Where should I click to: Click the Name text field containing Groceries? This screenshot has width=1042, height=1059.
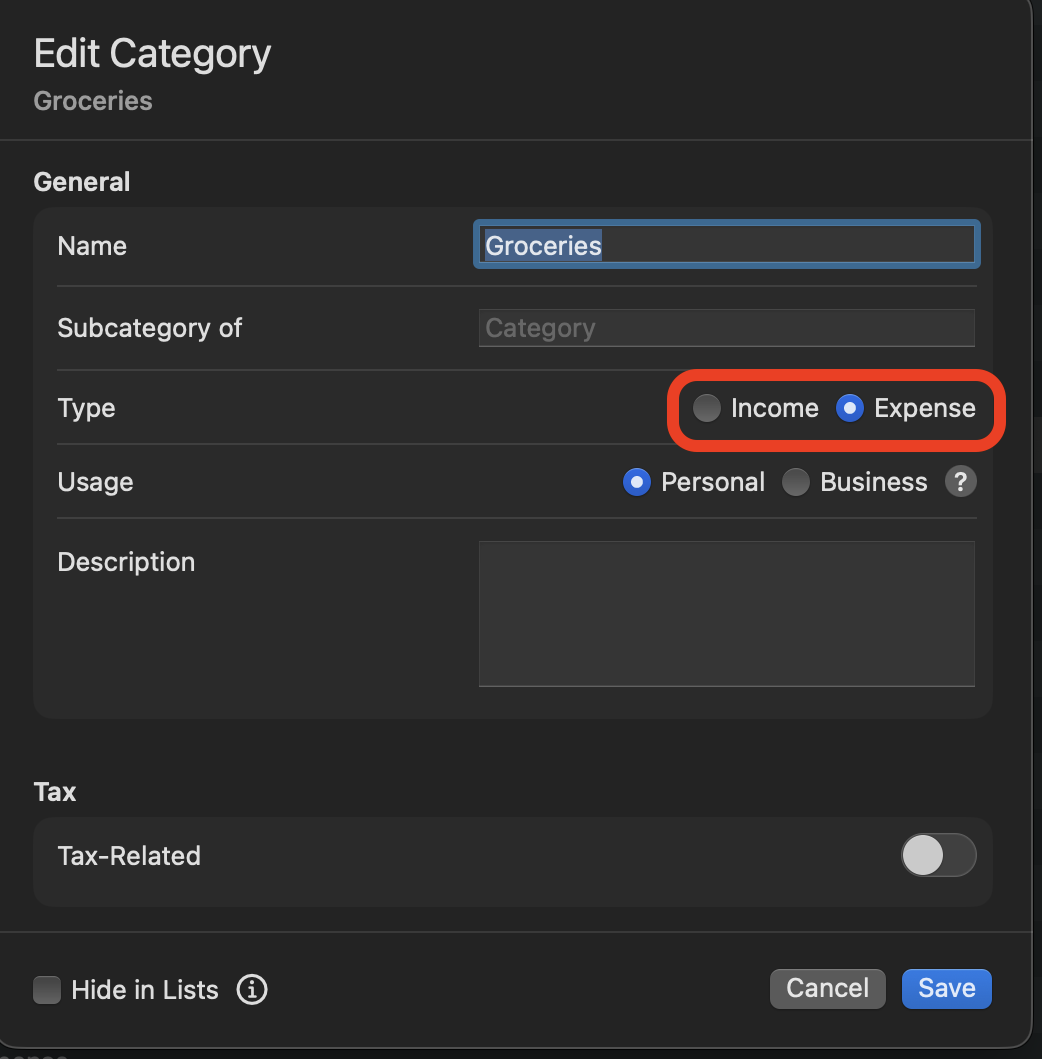pos(726,246)
